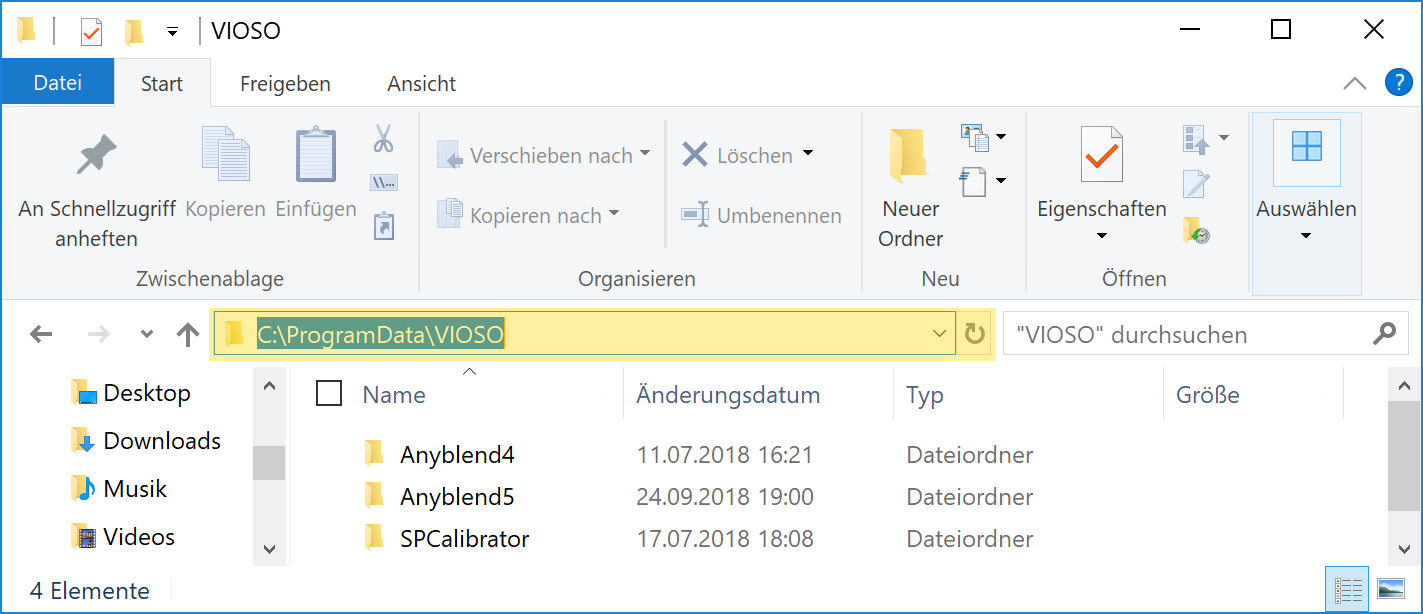Click navigation pane scrollbar down arrow
This screenshot has height=614, width=1423.
pos(269,548)
